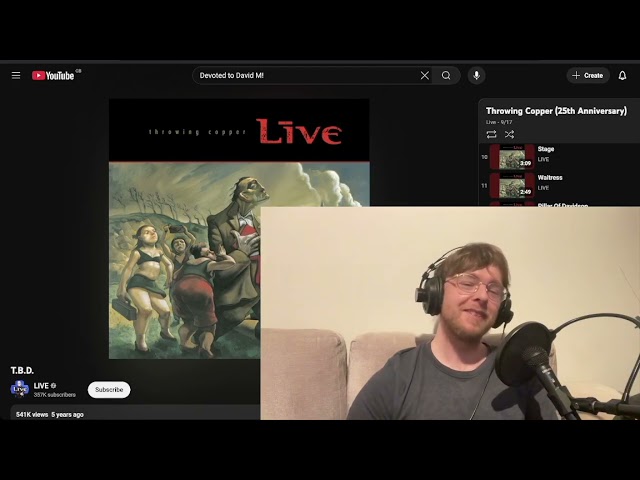
Task: Click the Throwing Copper album art video
Action: point(239,229)
